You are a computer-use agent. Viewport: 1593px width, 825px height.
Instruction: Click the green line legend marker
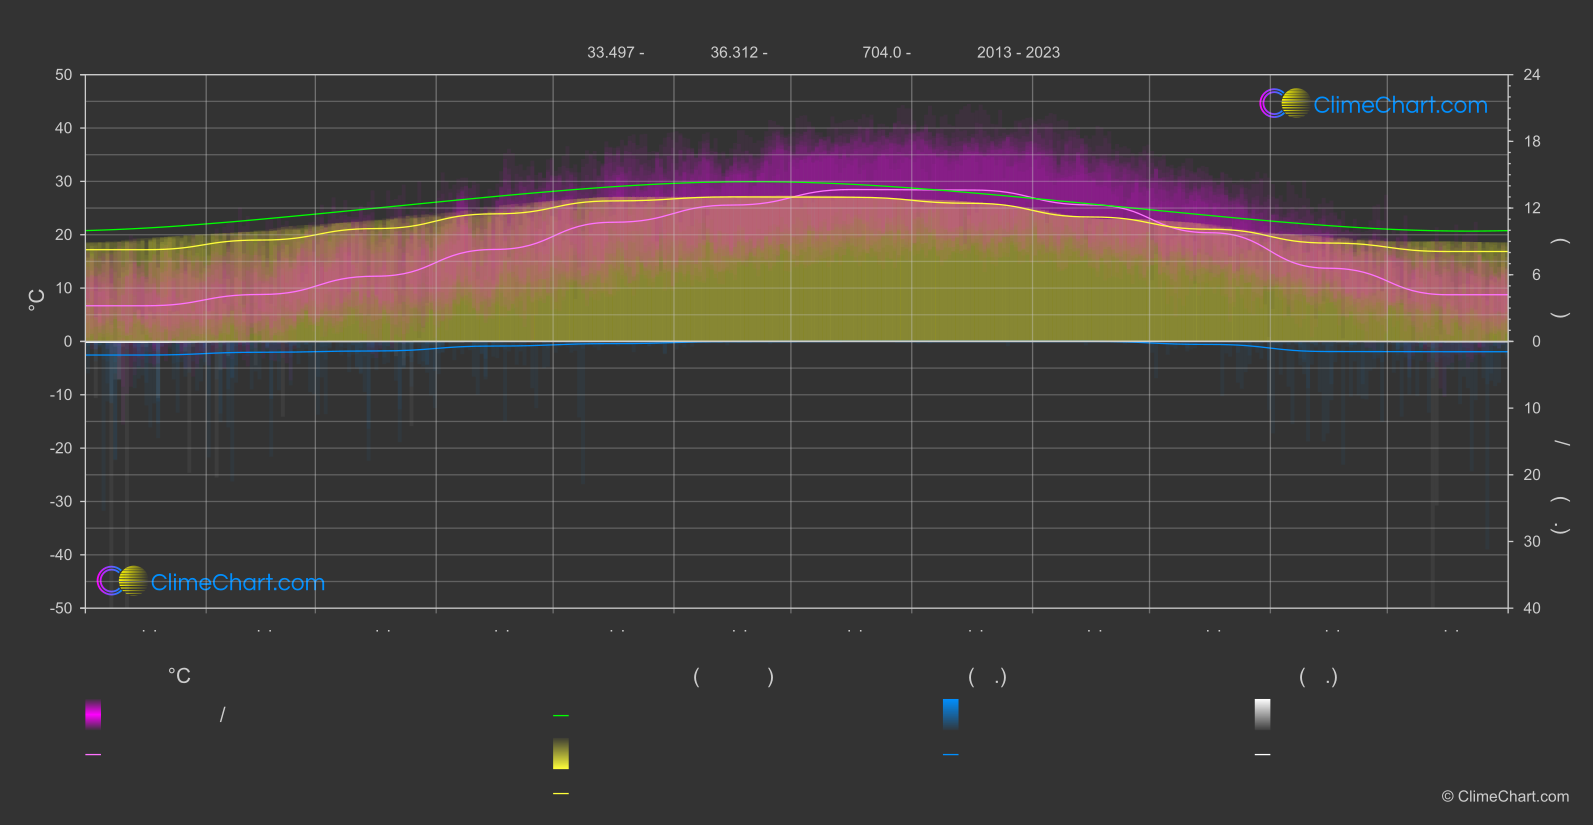tap(561, 716)
